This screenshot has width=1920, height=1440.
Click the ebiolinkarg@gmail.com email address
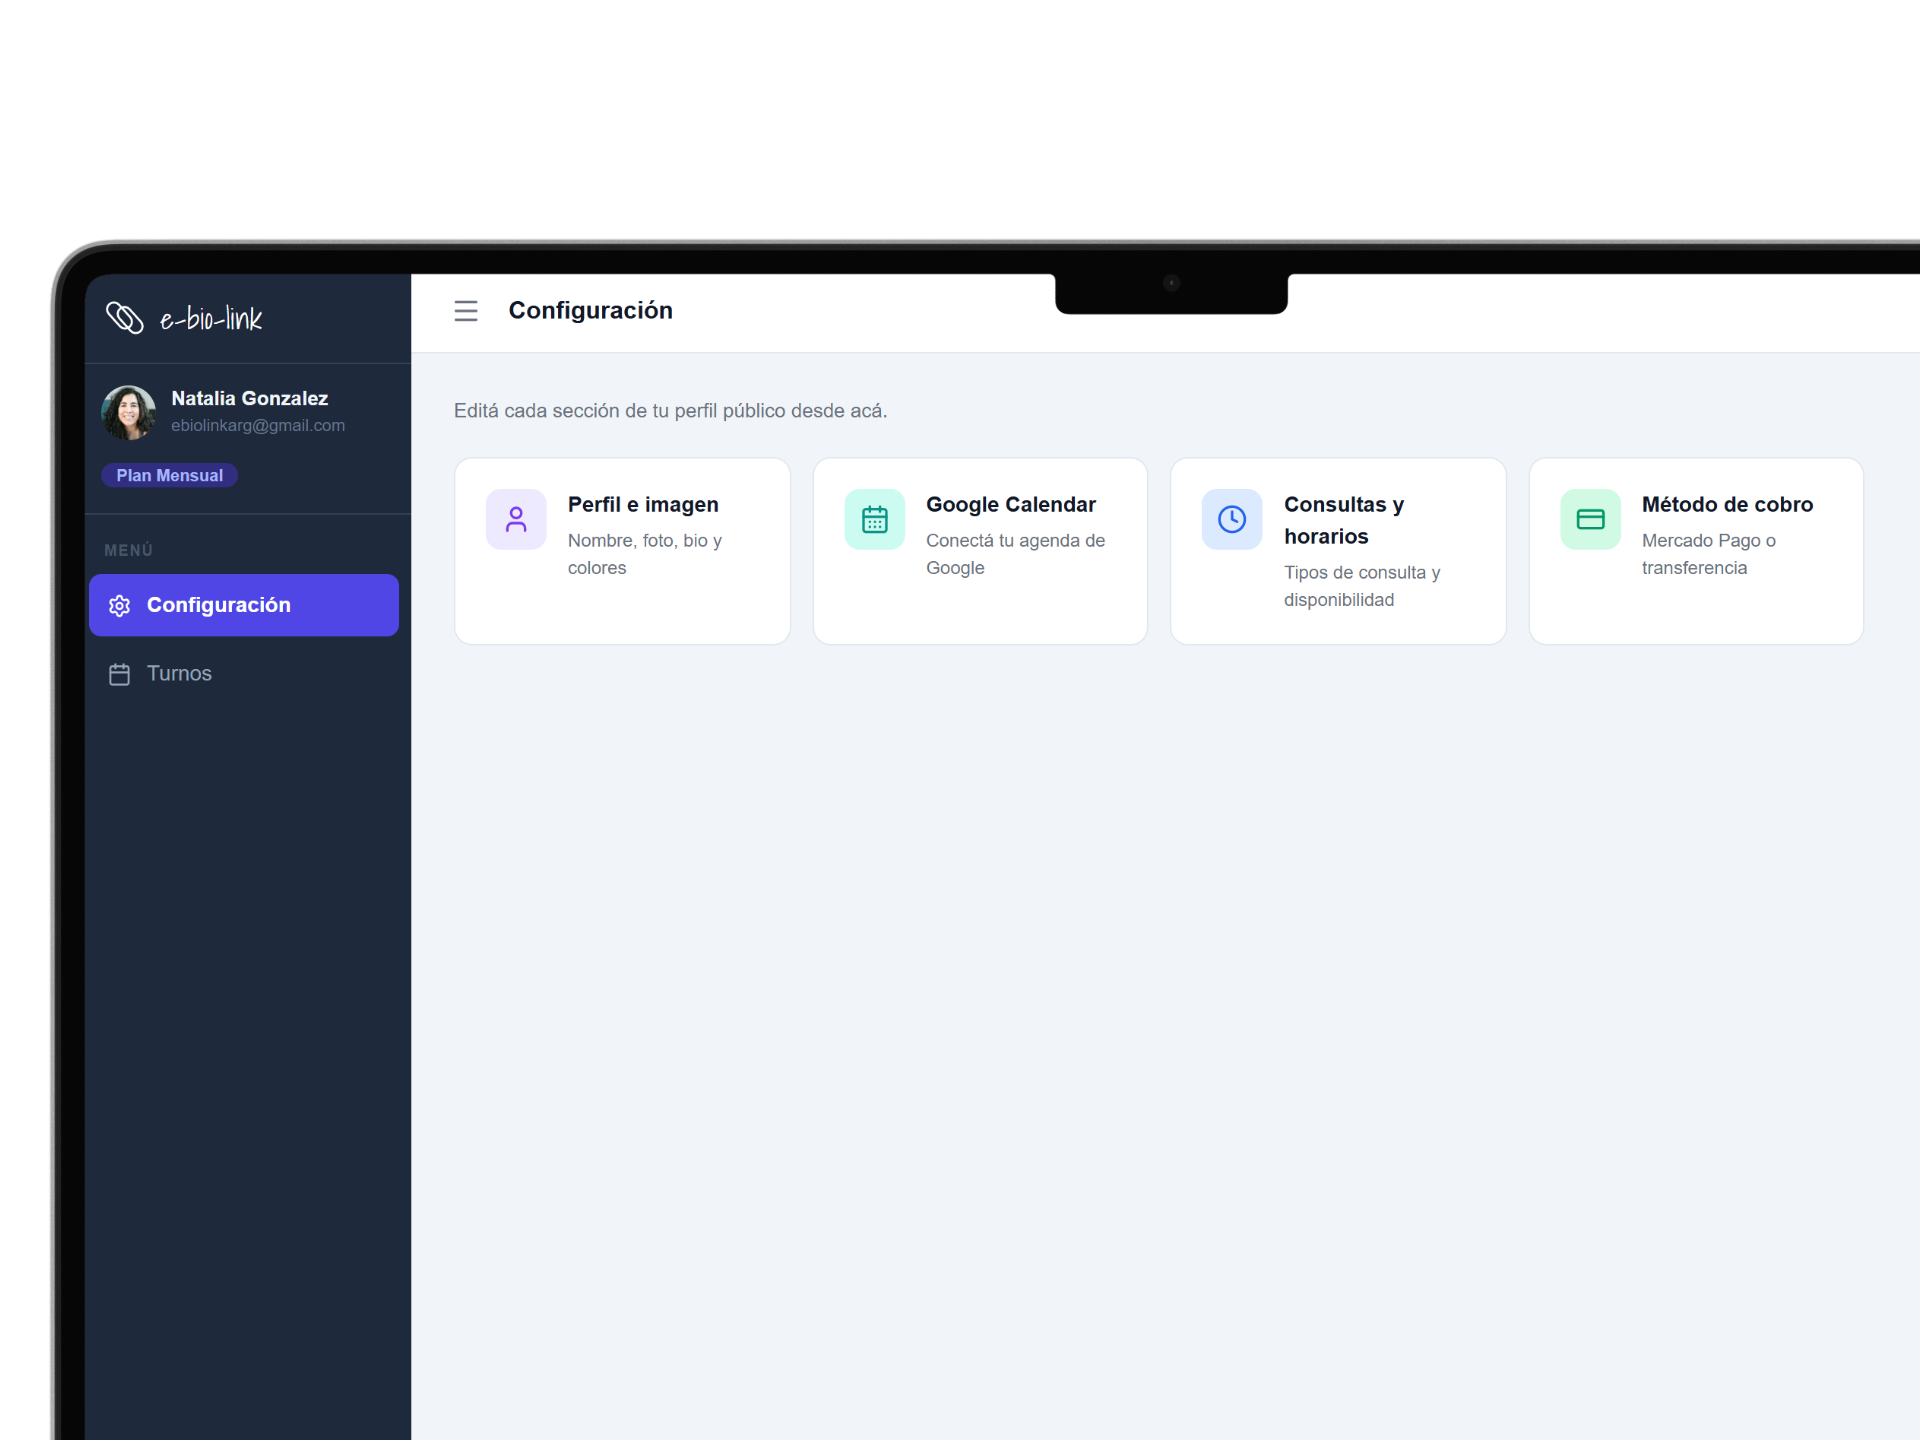[257, 425]
